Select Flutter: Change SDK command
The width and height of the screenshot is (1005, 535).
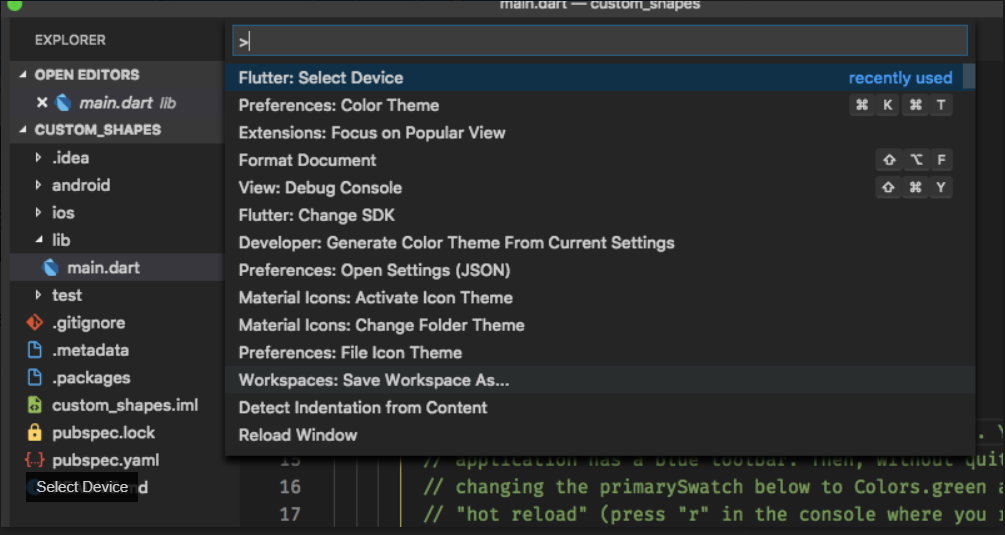pyautogui.click(x=600, y=215)
